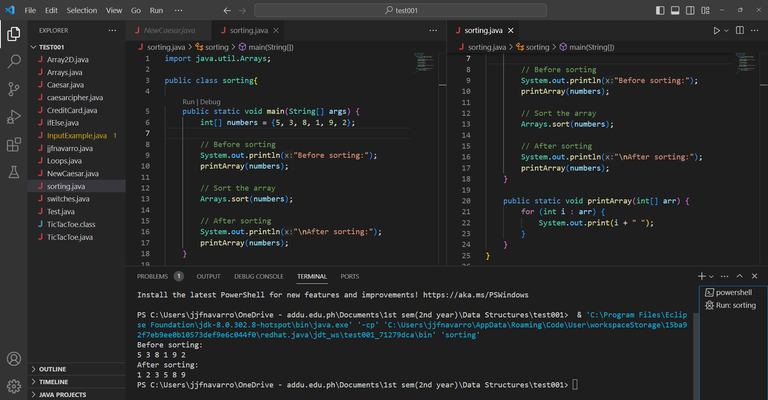Open the Selection menu
The height and width of the screenshot is (400, 768).
click(x=82, y=9)
